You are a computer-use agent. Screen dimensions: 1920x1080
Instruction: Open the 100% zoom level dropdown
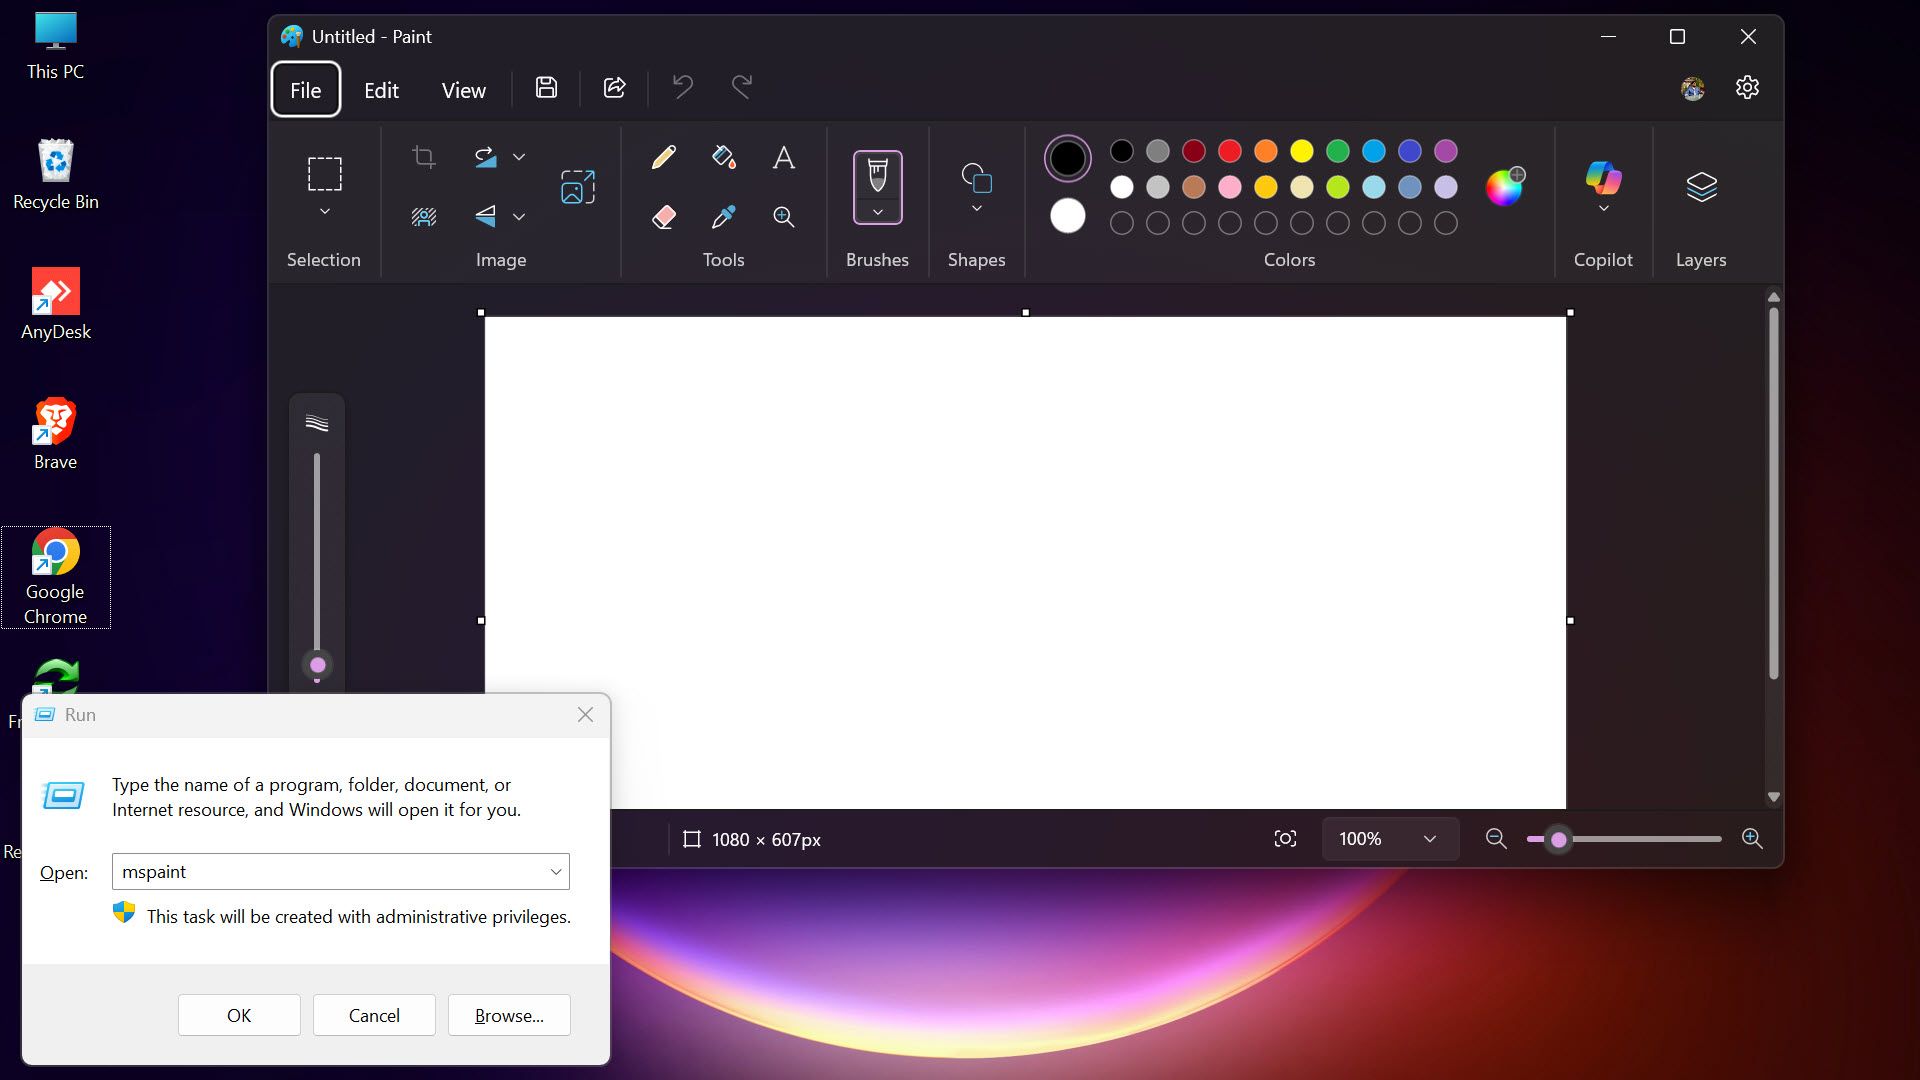point(1390,839)
